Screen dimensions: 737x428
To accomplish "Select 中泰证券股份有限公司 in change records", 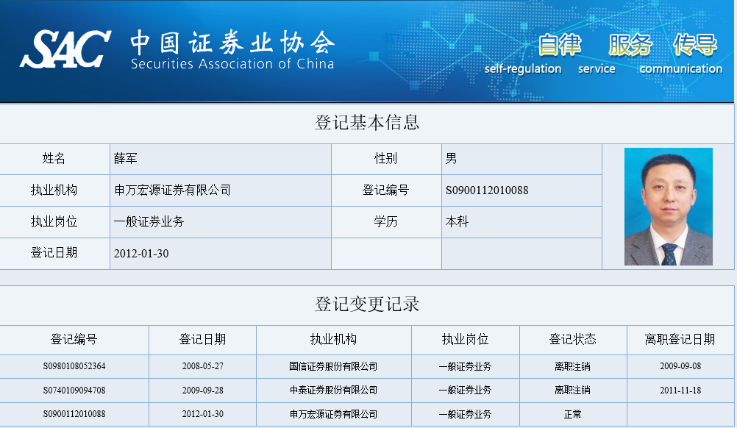I will tap(333, 390).
